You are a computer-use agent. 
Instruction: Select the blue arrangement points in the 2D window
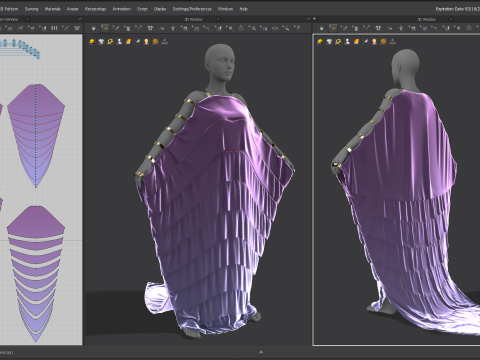point(20,48)
